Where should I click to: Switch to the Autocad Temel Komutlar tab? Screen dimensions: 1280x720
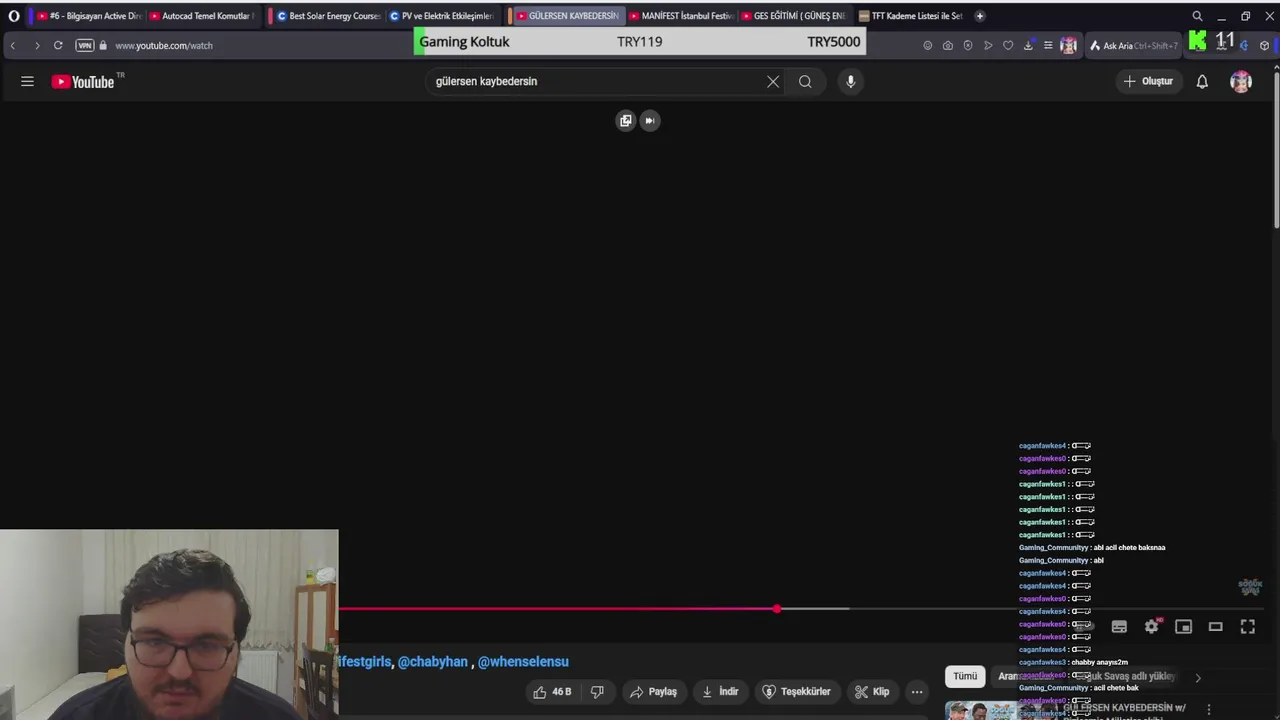coord(201,16)
